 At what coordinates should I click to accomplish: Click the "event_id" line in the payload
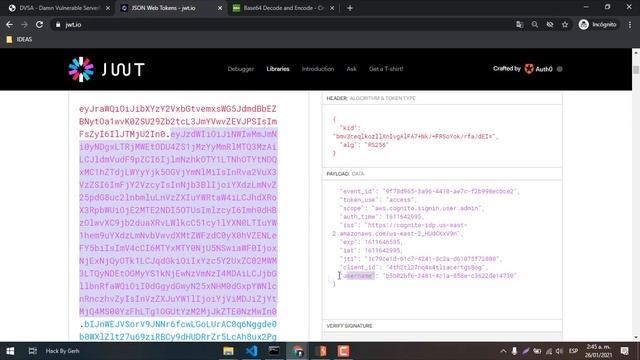tap(430, 191)
